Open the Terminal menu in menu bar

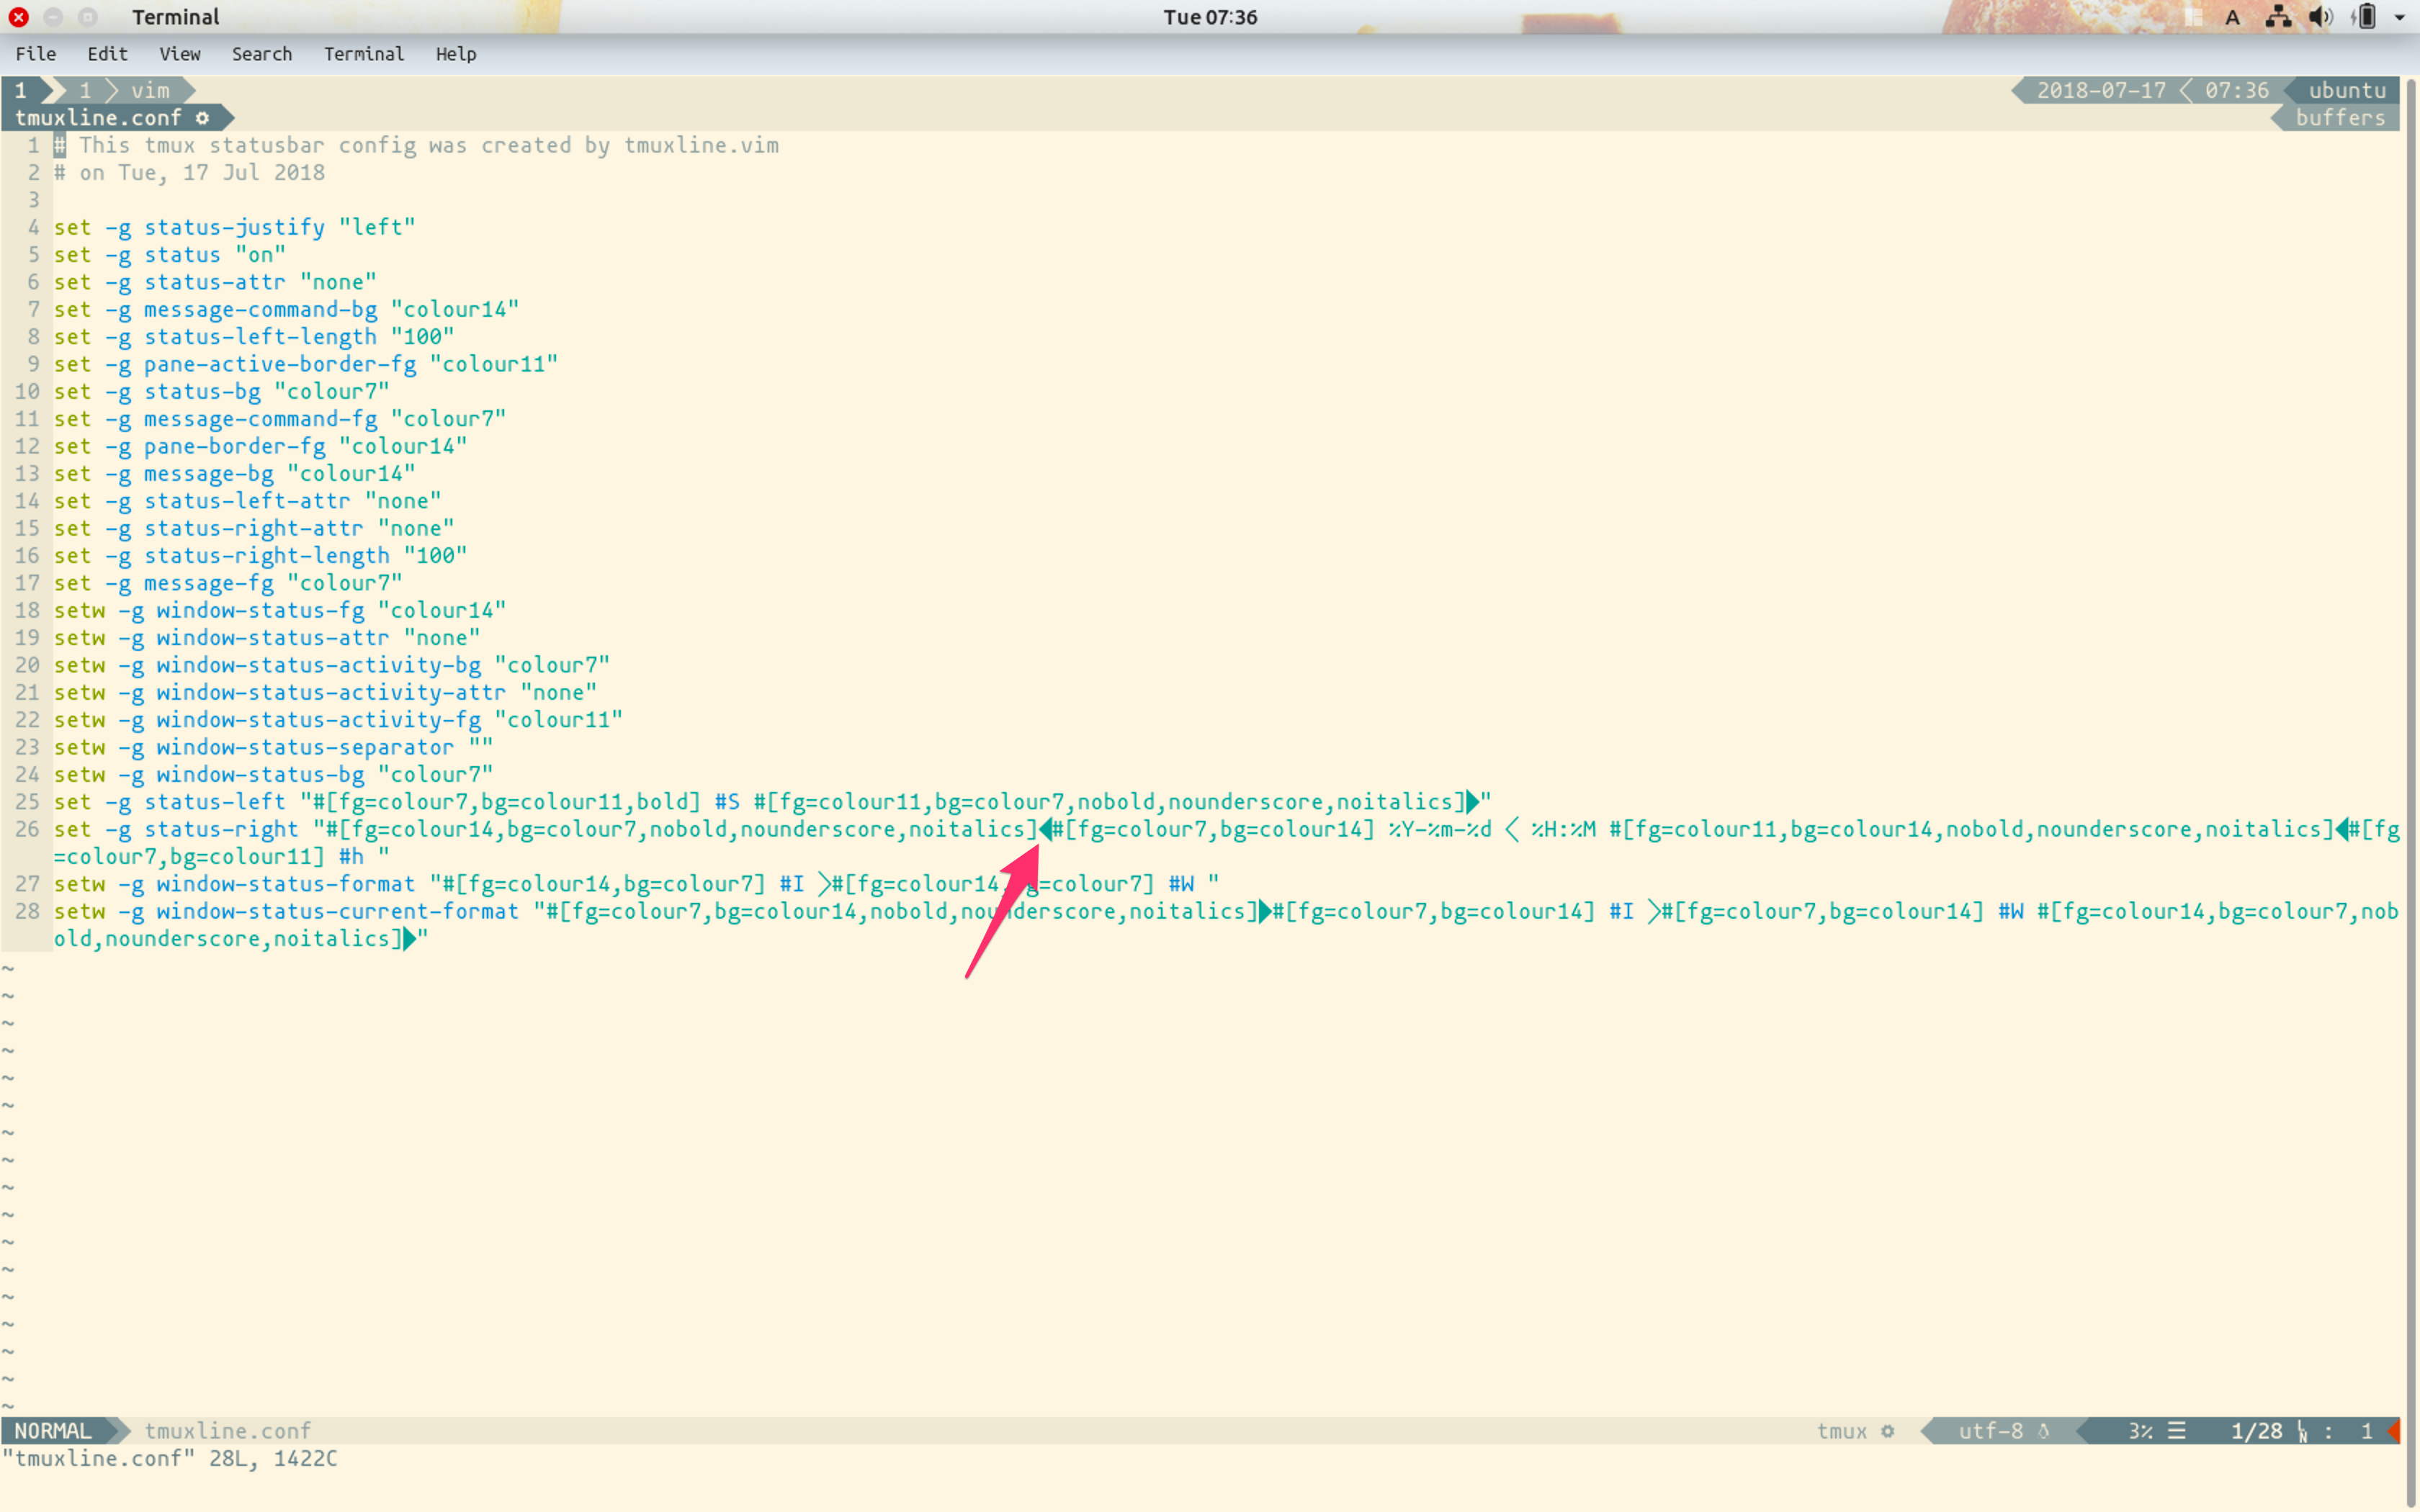[363, 53]
